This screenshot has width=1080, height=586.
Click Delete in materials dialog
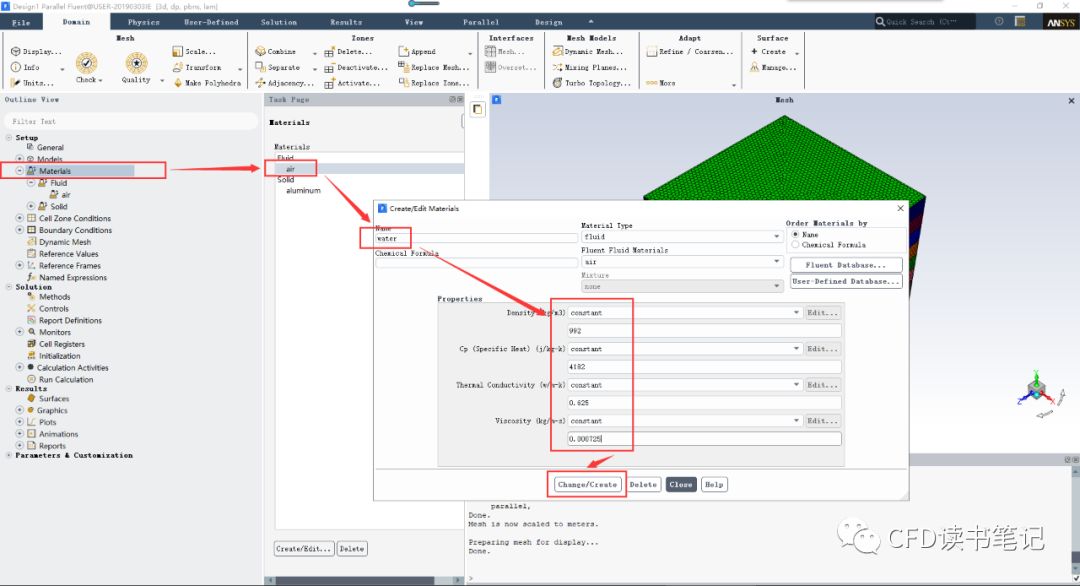point(643,485)
